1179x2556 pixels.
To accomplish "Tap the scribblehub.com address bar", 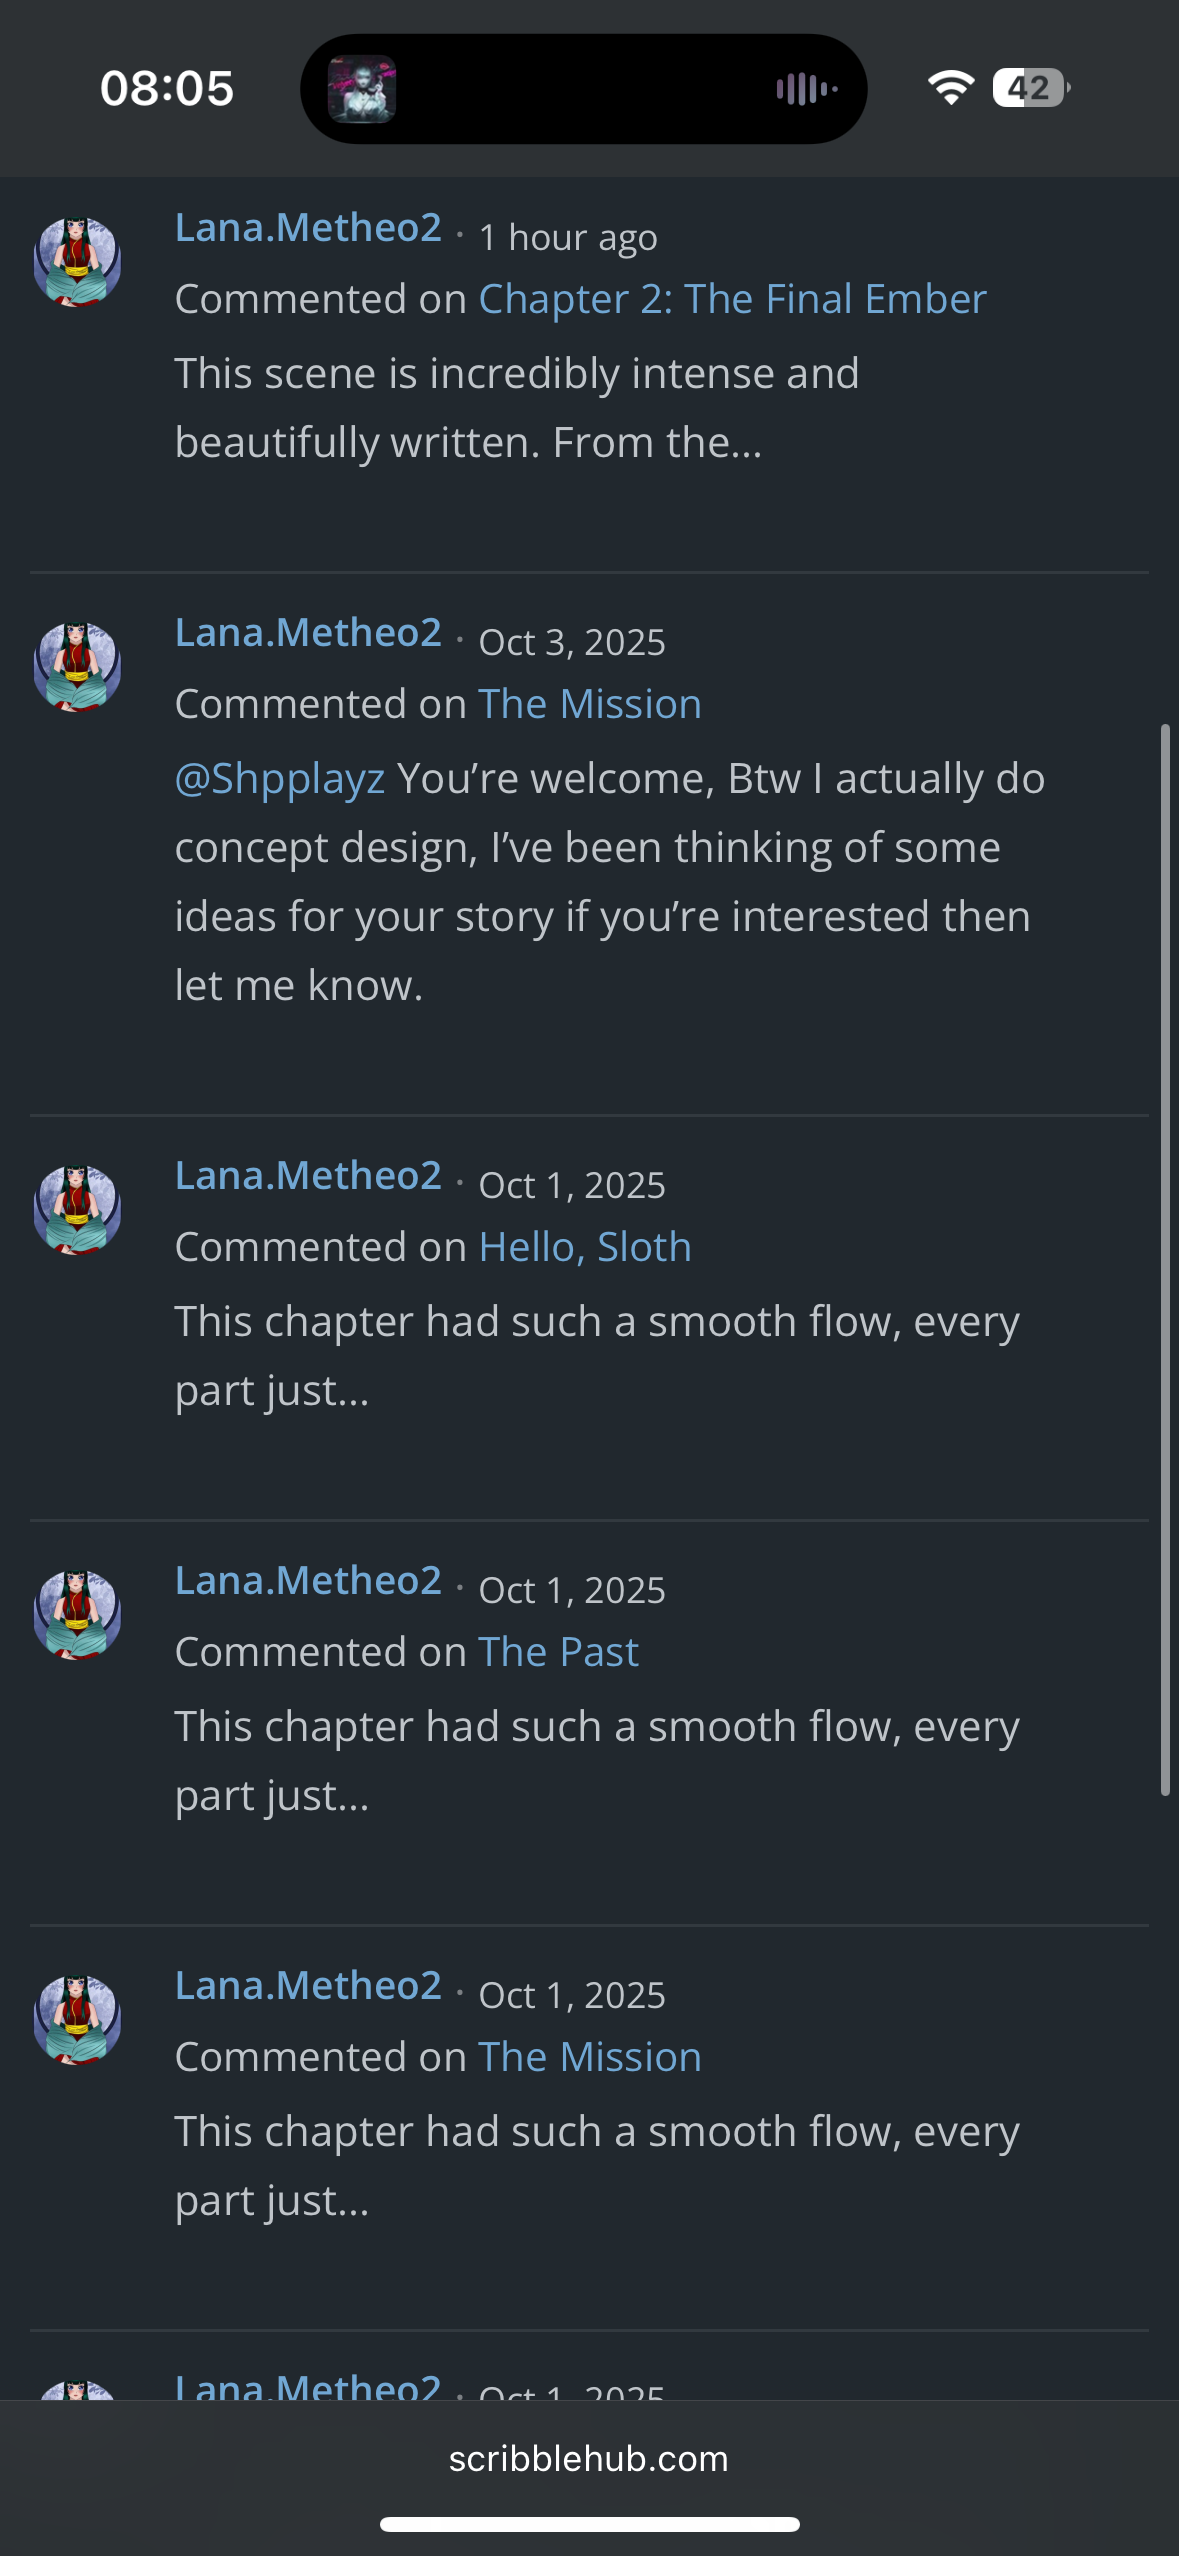I will click(x=589, y=2459).
